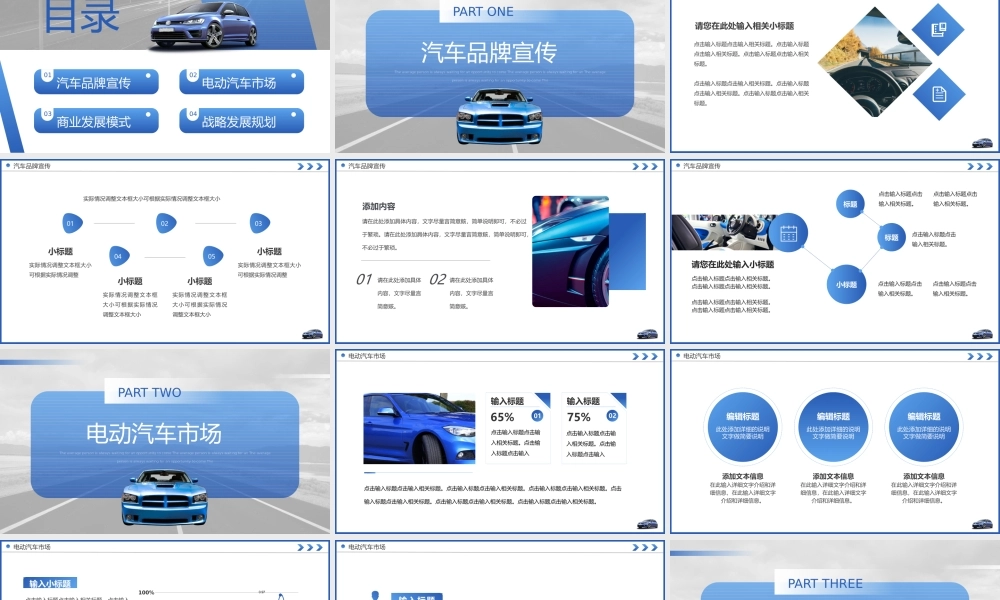This screenshot has height=600, width=1000.
Task: Select the blue muscle car on the PART ONE slide
Action: 499,117
